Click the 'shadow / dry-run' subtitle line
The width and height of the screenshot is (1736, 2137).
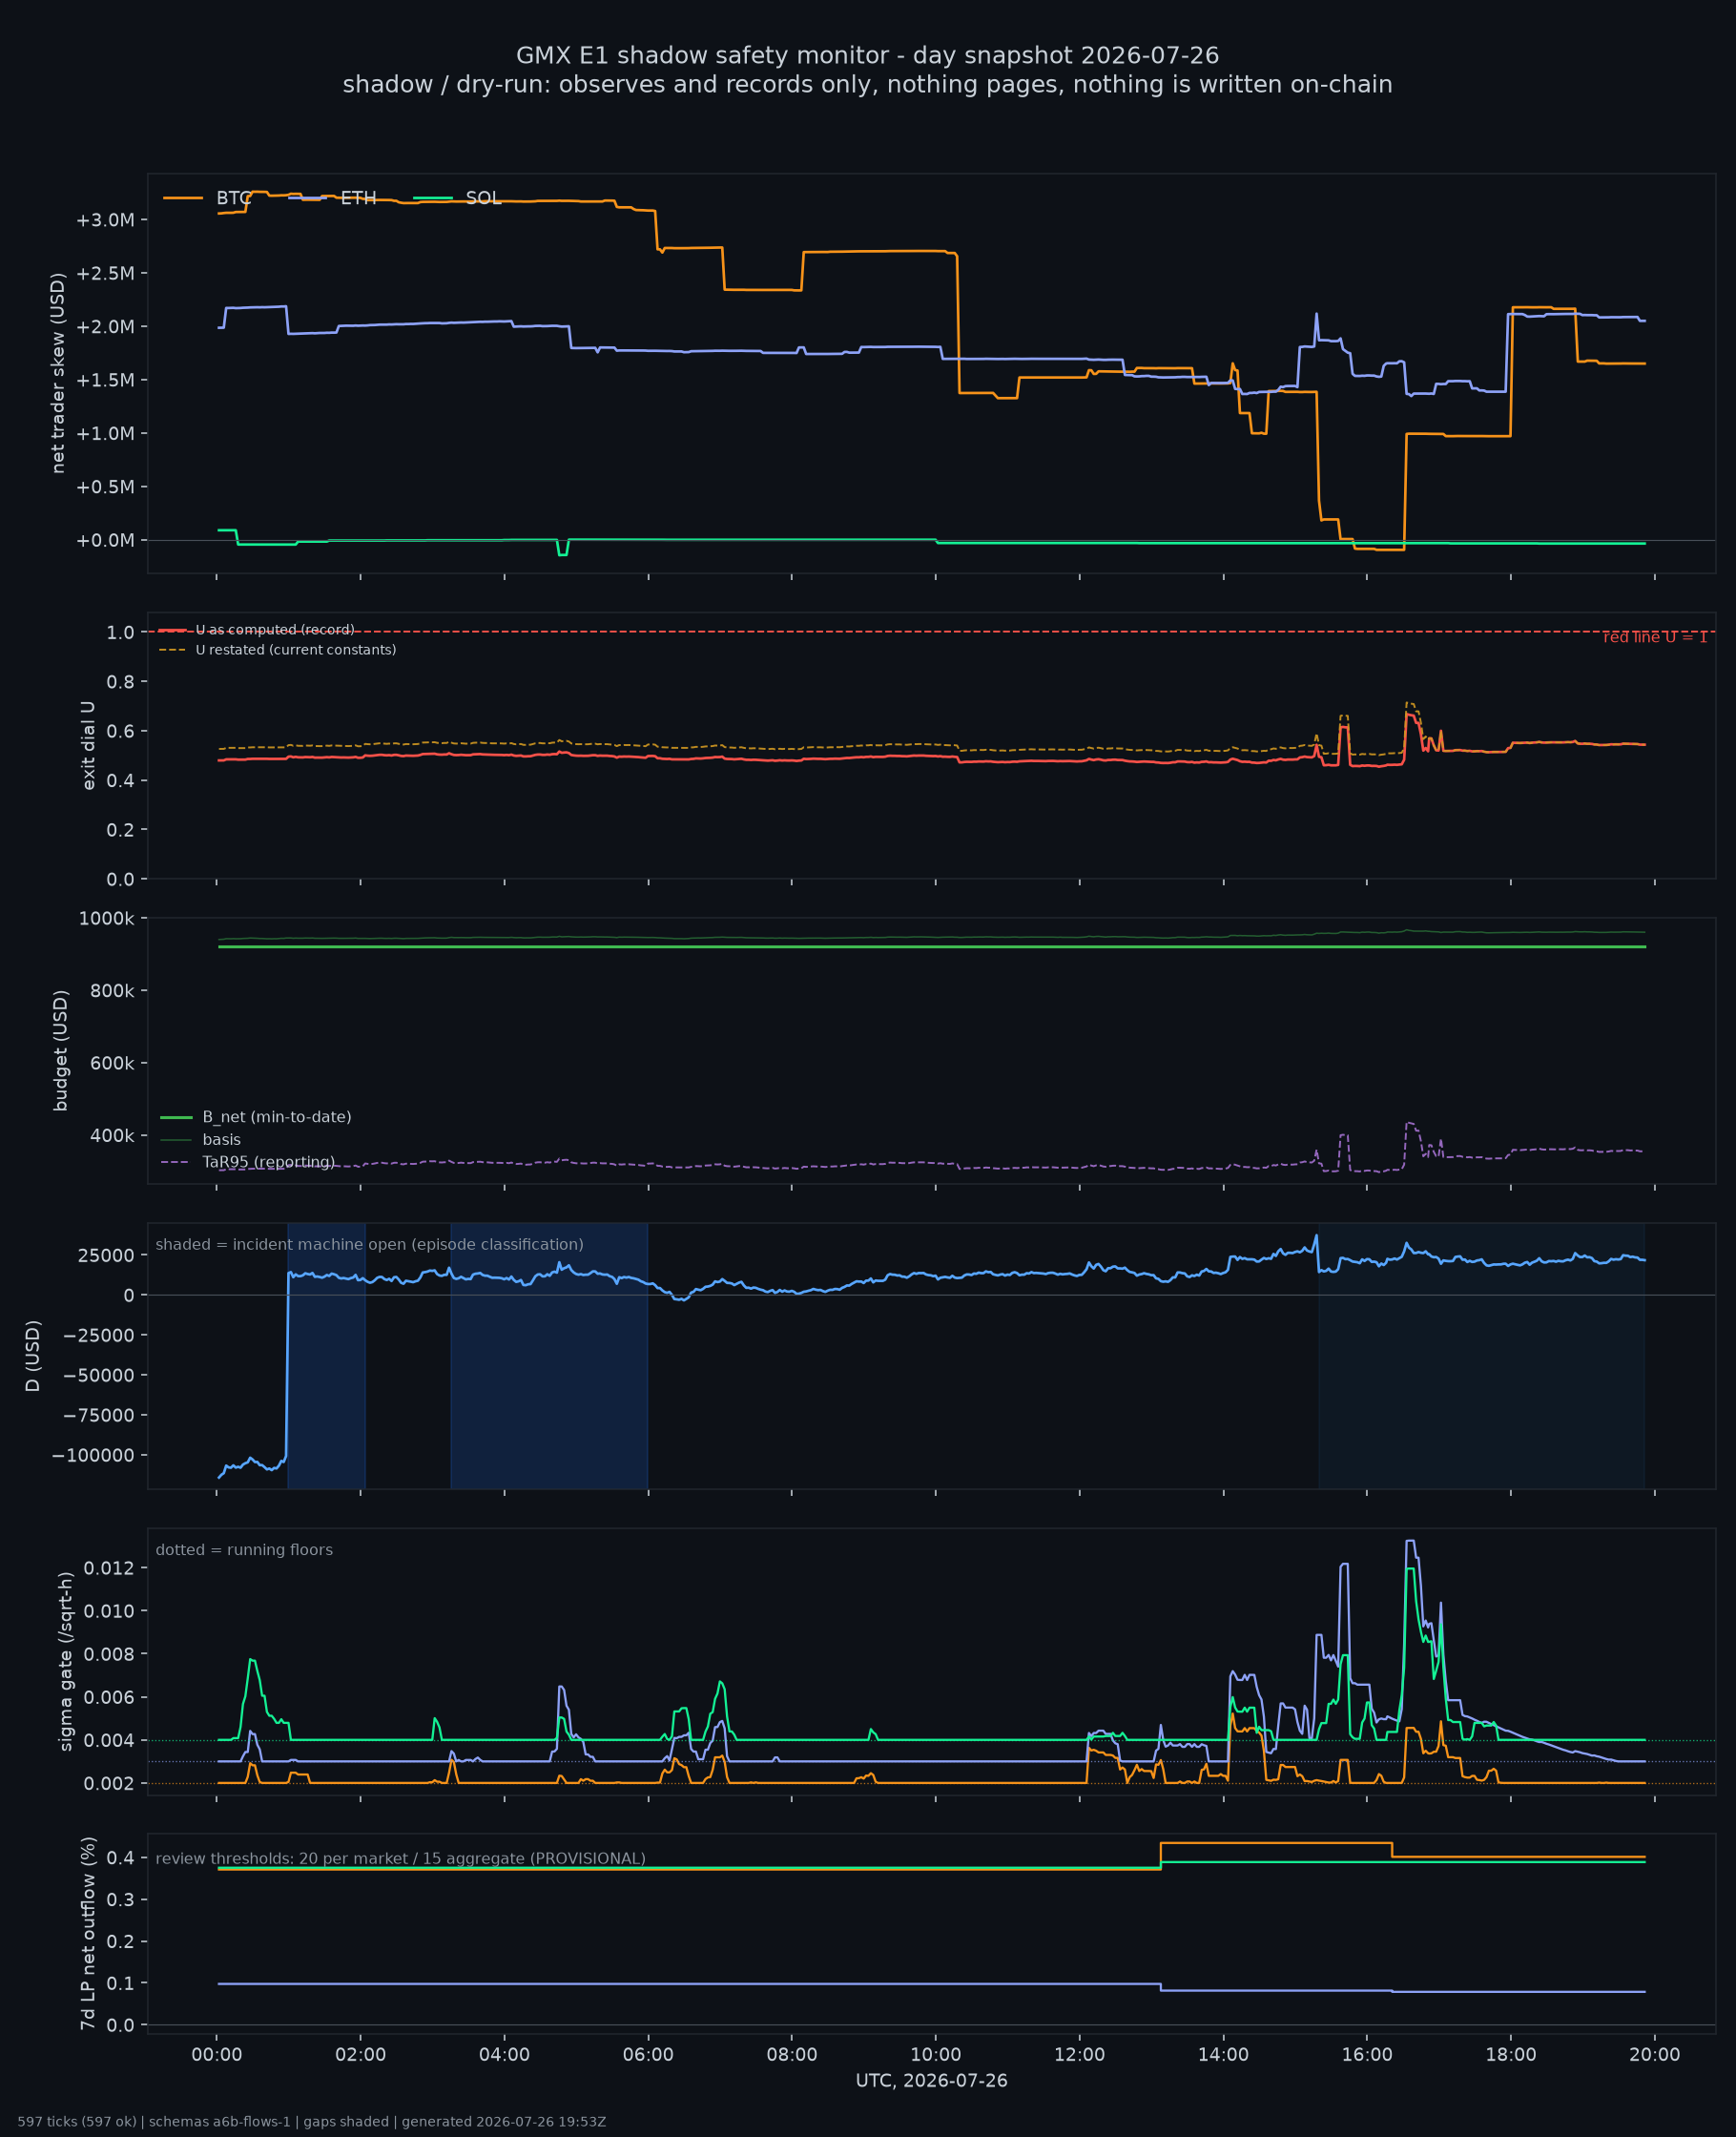[867, 84]
